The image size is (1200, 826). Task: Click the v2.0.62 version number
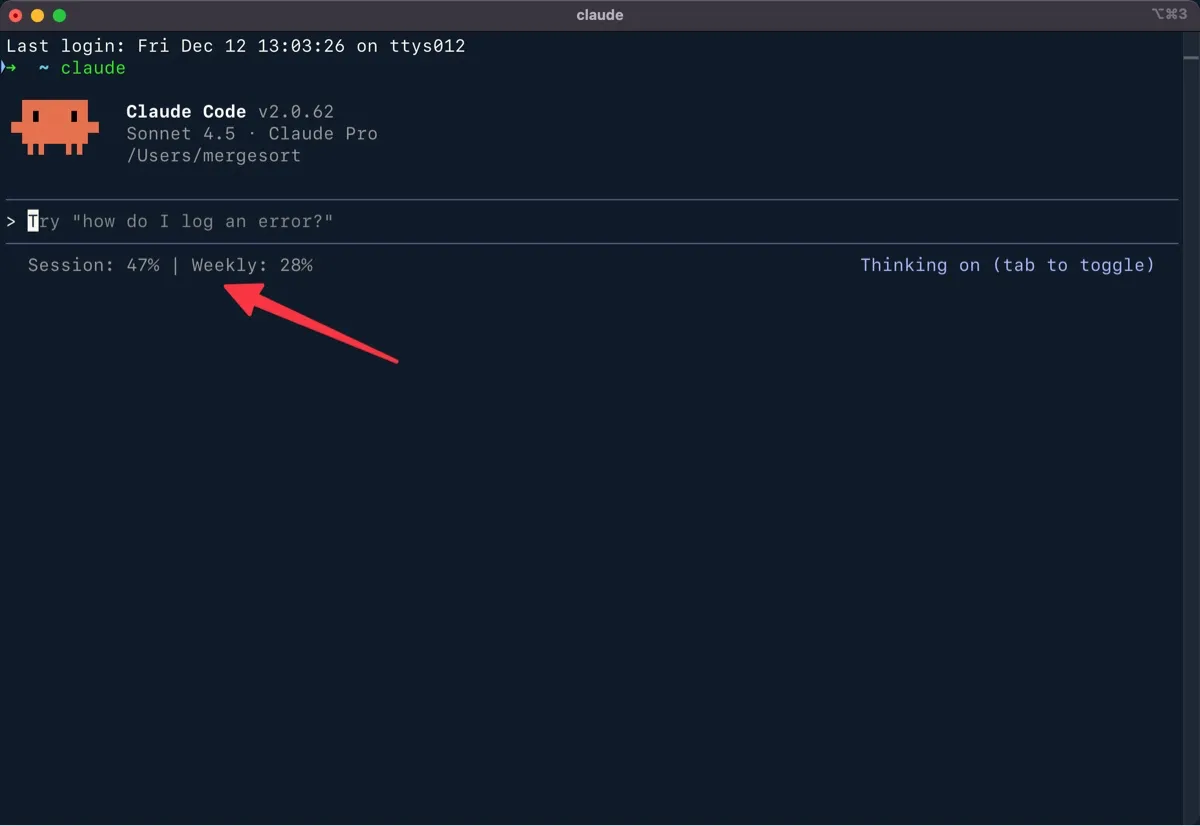[x=296, y=111]
